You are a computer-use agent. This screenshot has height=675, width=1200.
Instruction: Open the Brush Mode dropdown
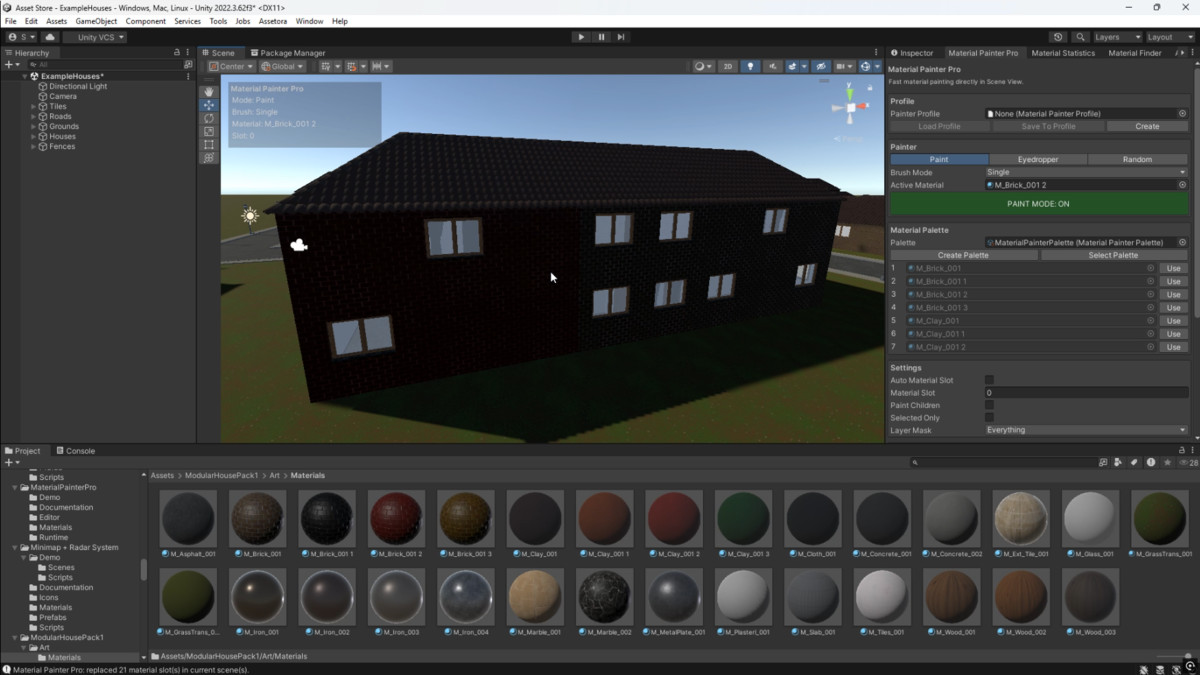1086,172
